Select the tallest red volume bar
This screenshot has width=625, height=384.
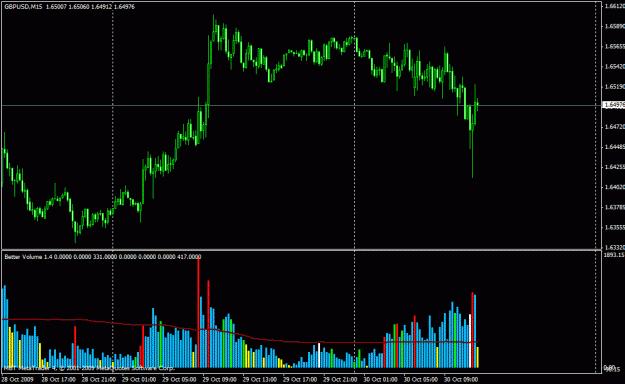click(x=198, y=313)
